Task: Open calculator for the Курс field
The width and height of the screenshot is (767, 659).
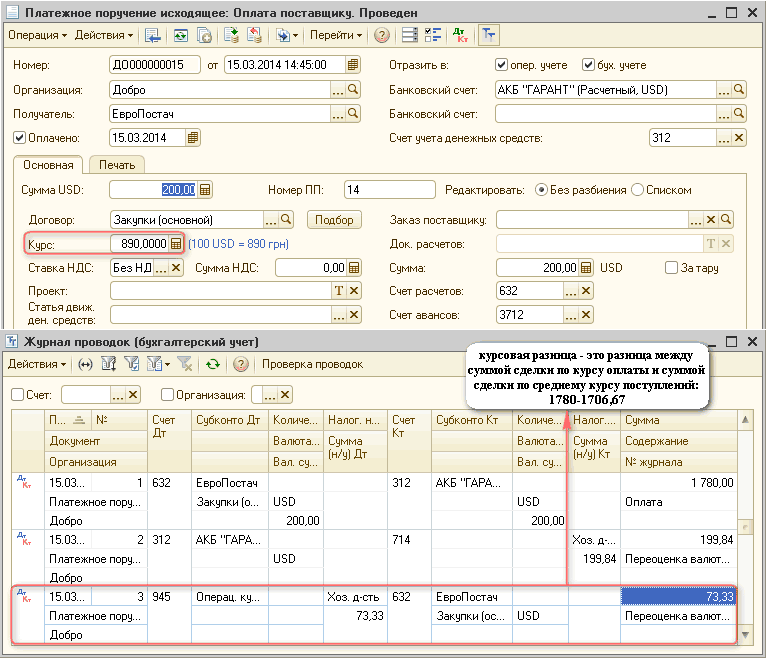Action: click(176, 243)
